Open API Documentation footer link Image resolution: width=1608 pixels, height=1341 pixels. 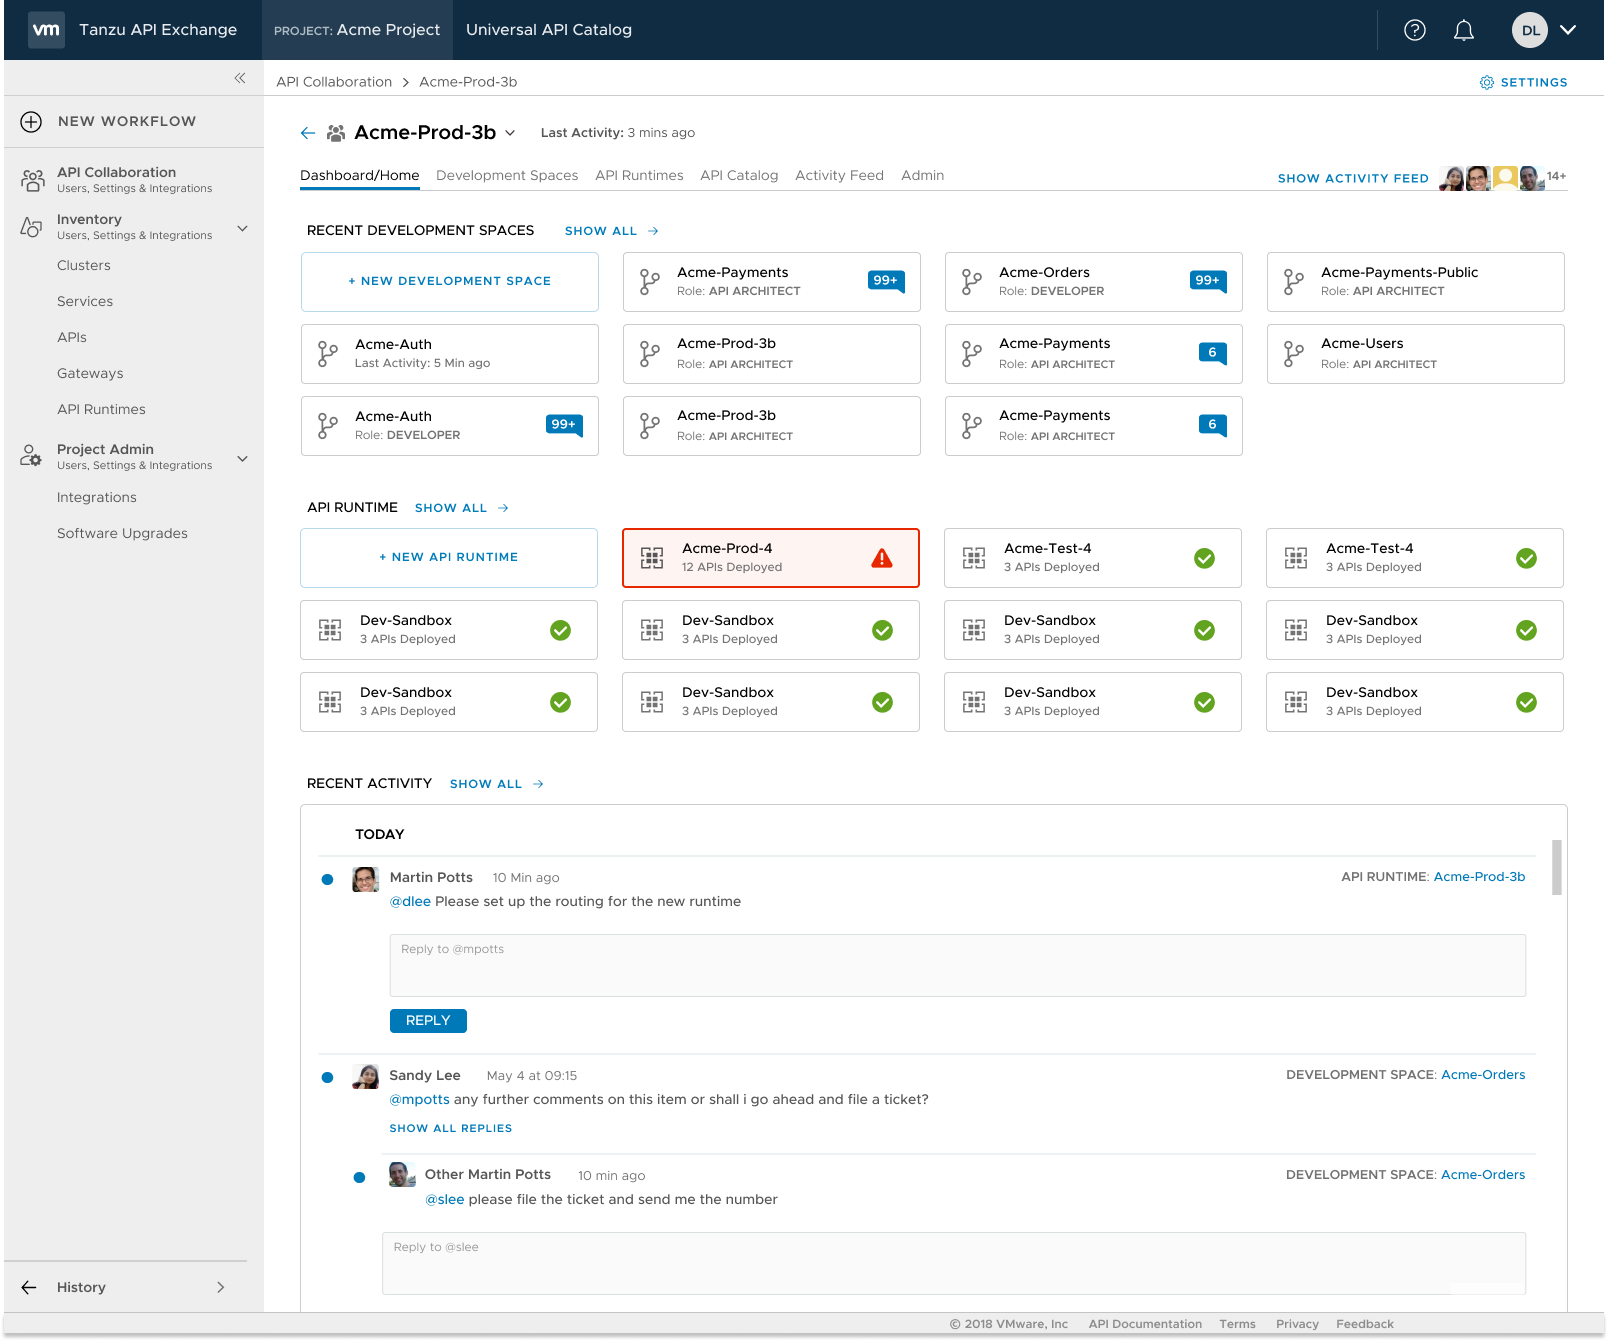(x=1145, y=1324)
